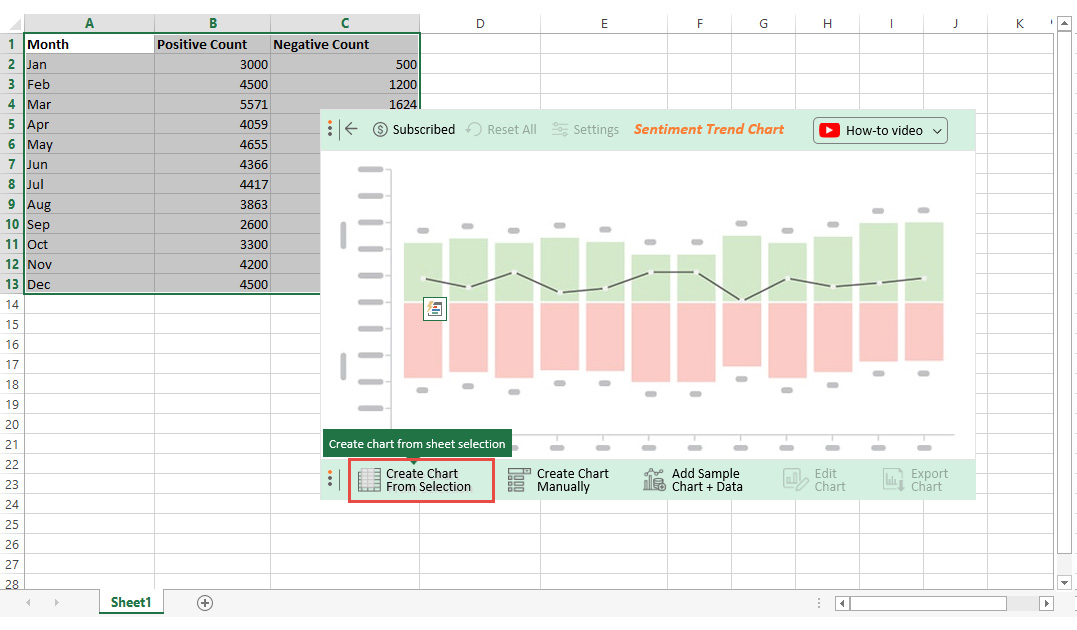Click the Subscribed dollar icon
Viewport: 1077px width, 630px height.
click(x=380, y=129)
